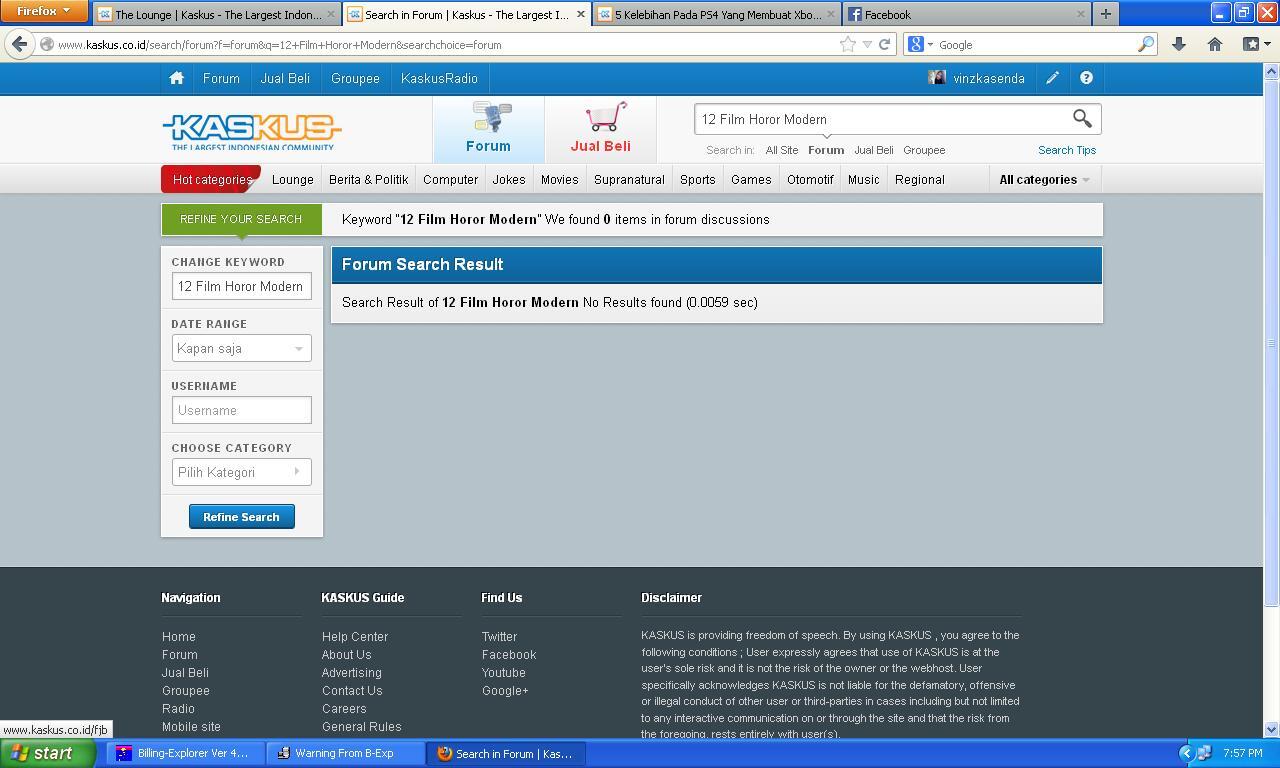Click the browser home icon

pos(1215,44)
